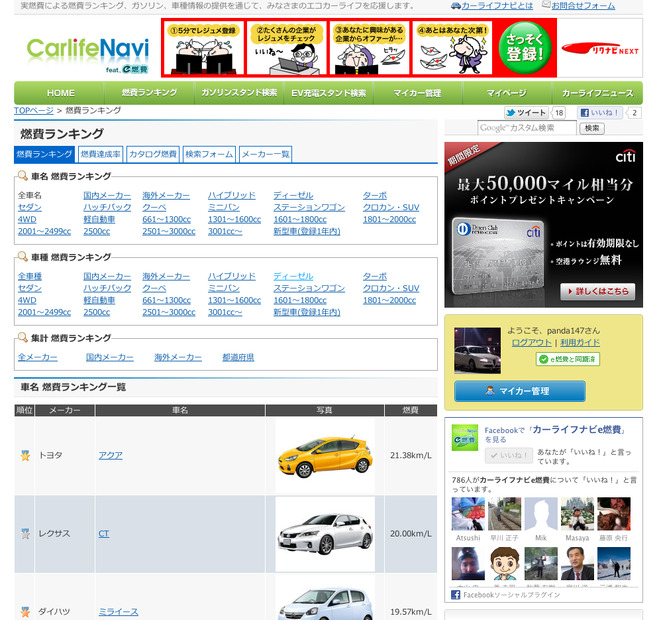
Task: Open マイカー管理 in the green navigation bar
Action: click(x=417, y=93)
